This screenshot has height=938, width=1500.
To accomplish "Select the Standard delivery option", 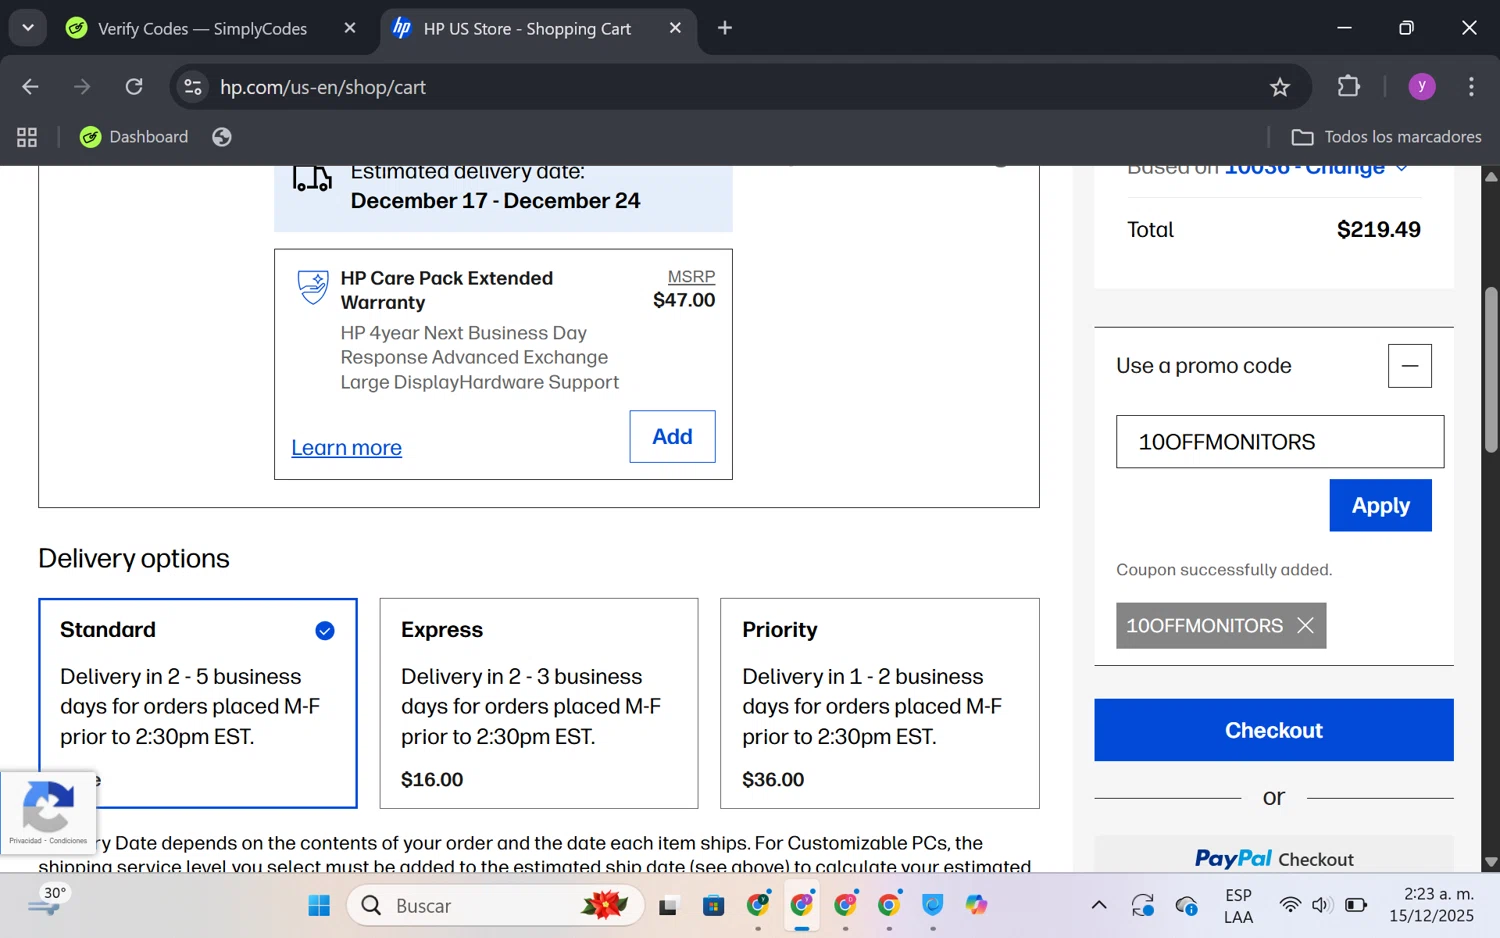I will pos(198,703).
